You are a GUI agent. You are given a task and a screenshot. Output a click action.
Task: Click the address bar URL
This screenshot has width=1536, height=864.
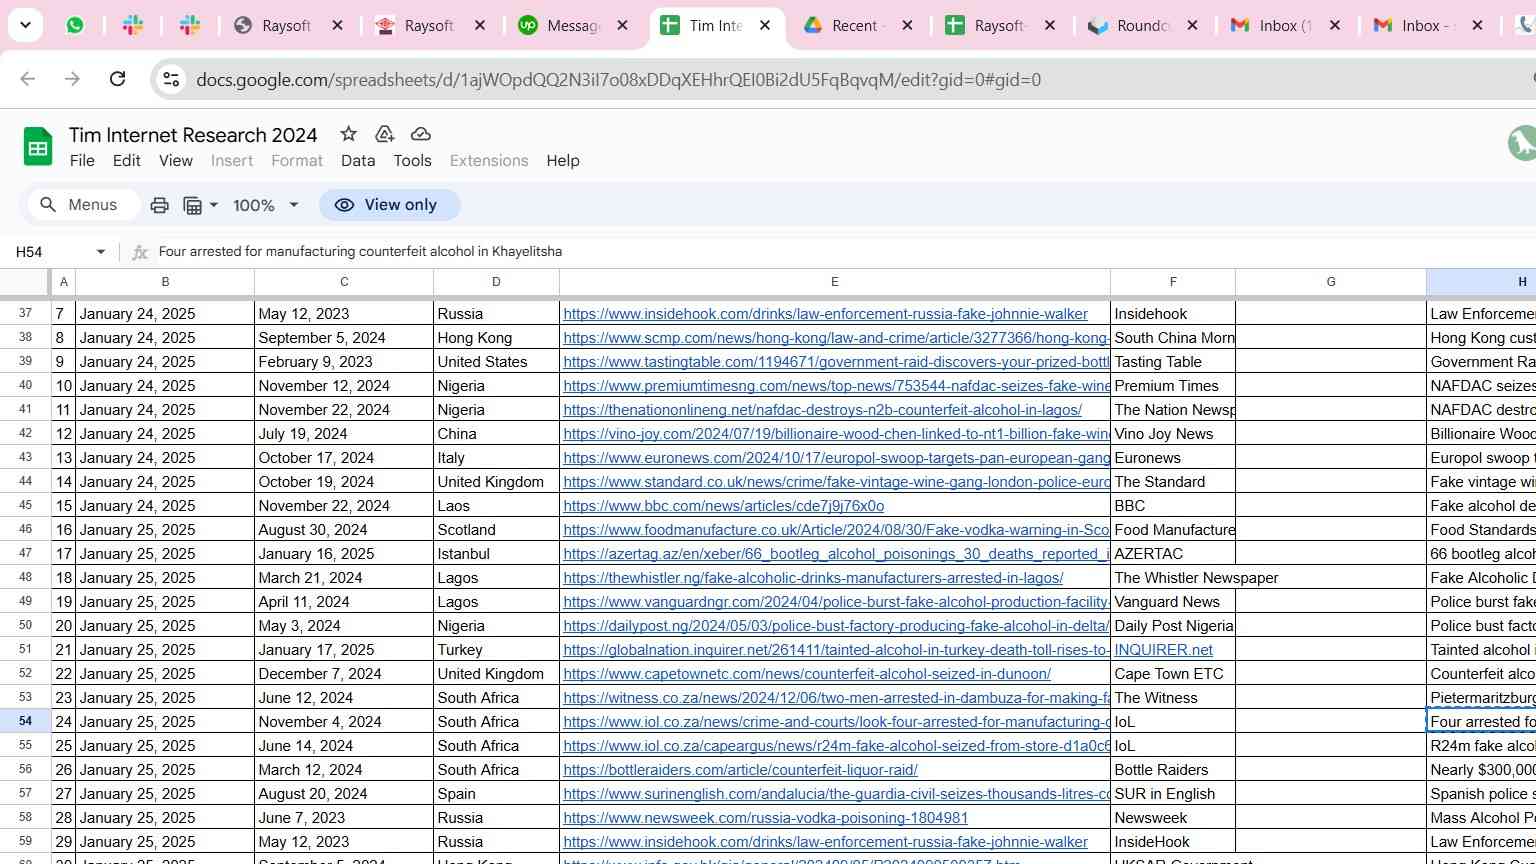pos(619,80)
